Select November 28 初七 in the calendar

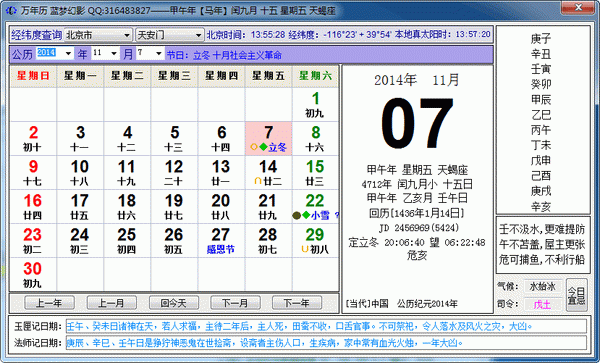(x=269, y=241)
